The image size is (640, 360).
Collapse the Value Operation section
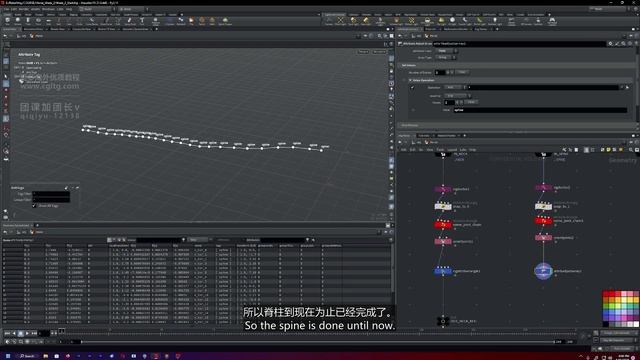click(410, 80)
